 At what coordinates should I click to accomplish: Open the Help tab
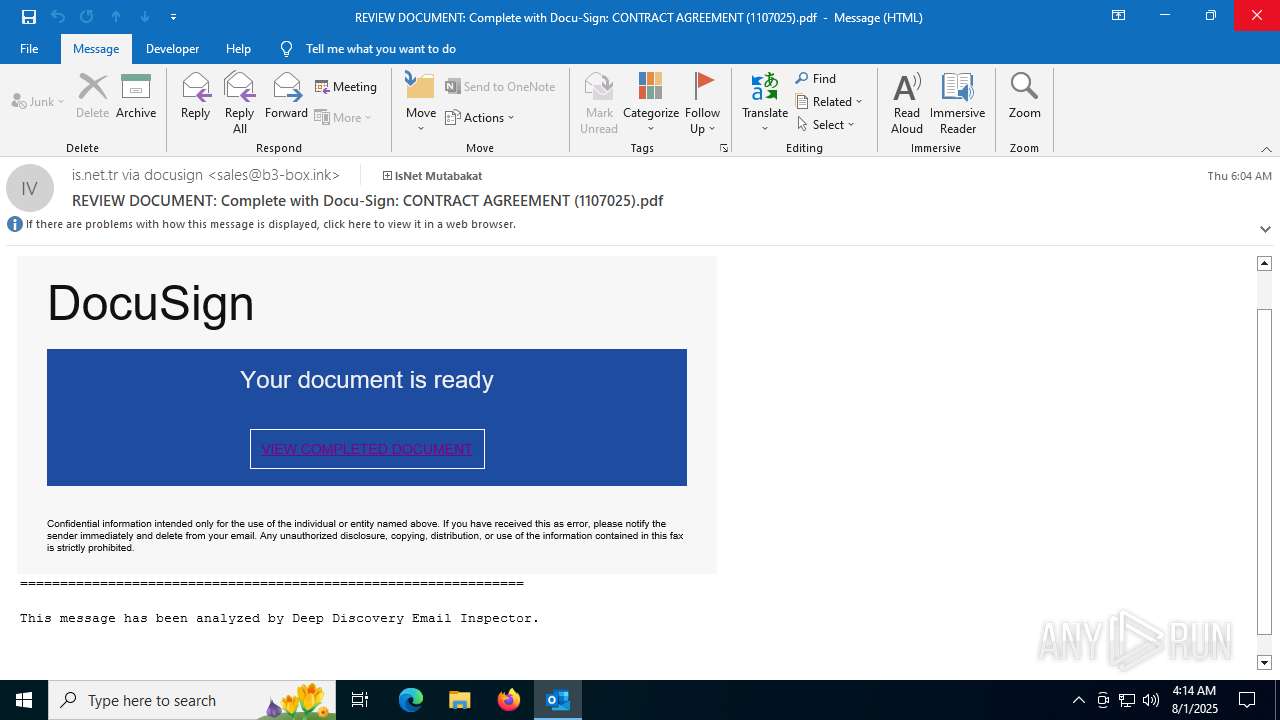(x=238, y=48)
